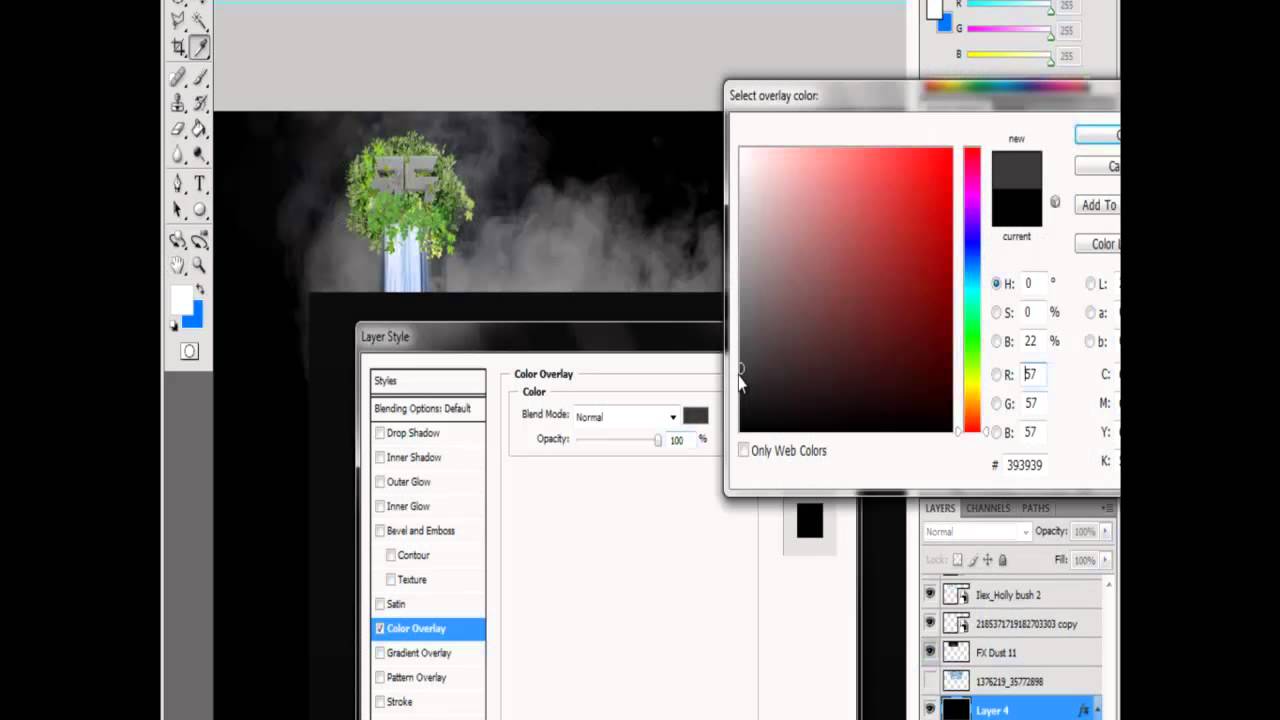Select the 3D Orbit camera tool
Viewport: 1280px width, 720px height.
click(x=200, y=240)
